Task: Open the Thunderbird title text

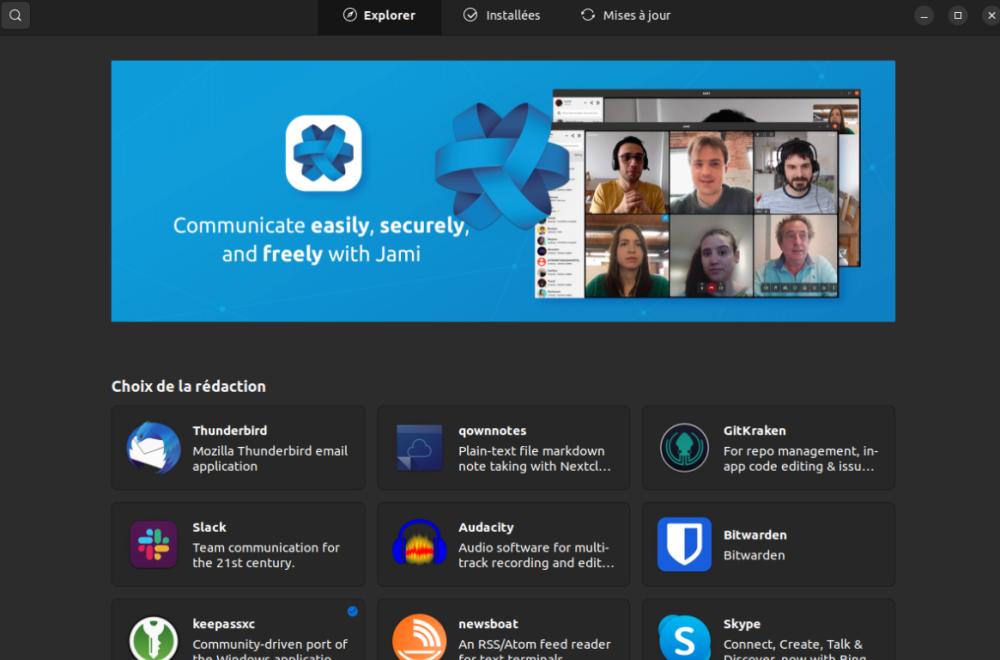Action: click(230, 430)
